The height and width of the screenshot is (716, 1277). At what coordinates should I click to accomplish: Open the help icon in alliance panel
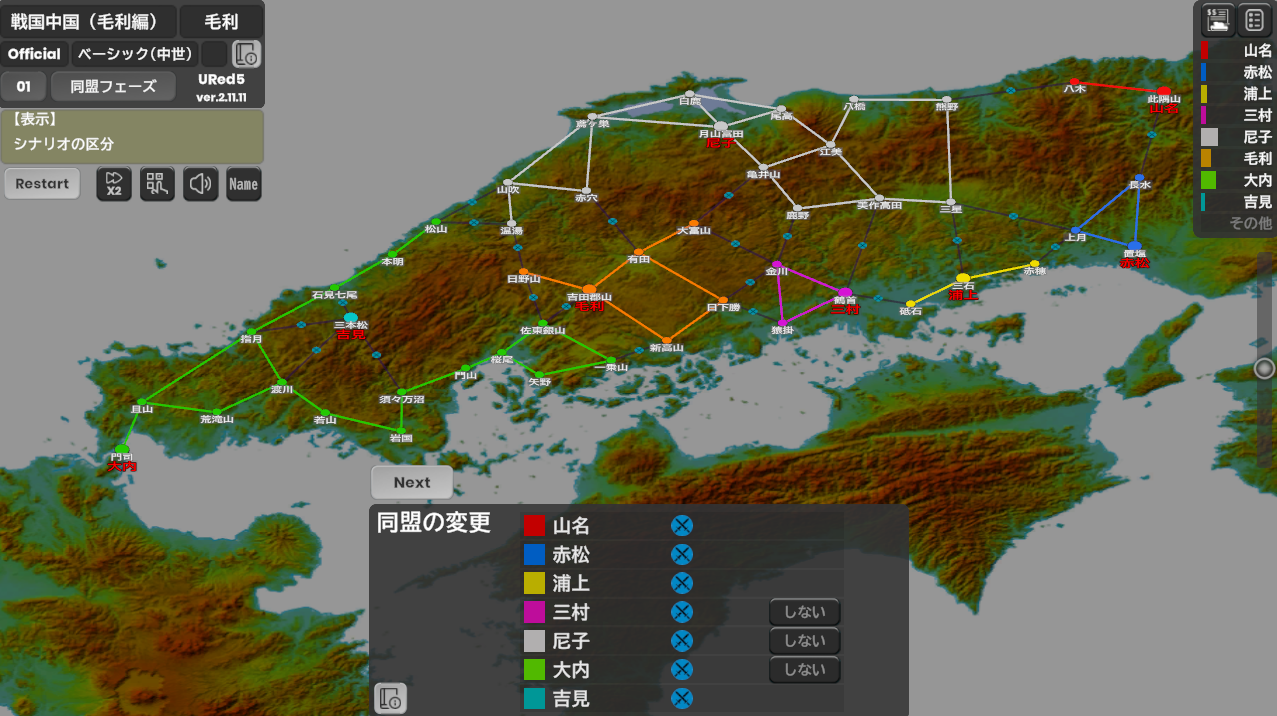point(390,698)
